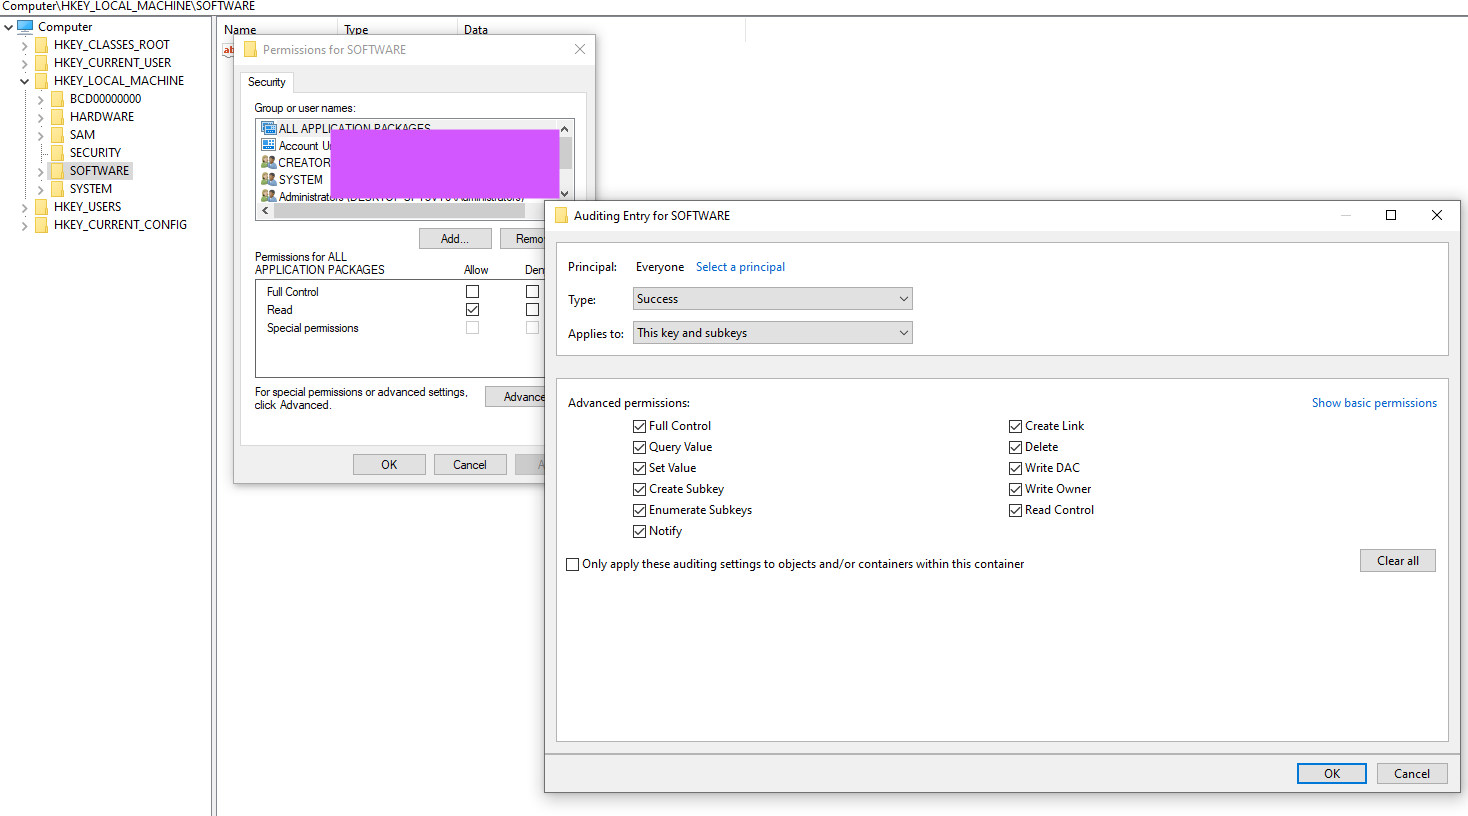Check Allow Full Control in Permissions dialog
The height and width of the screenshot is (816, 1468).
tap(472, 292)
